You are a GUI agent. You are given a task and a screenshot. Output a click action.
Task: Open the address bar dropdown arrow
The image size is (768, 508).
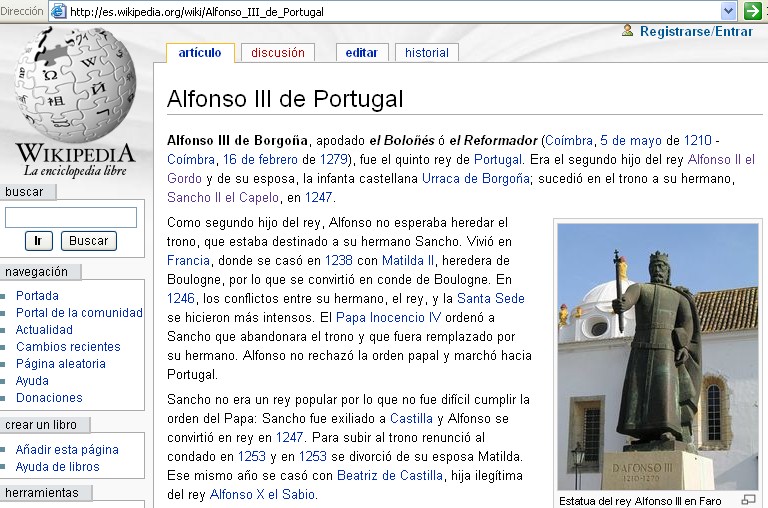click(x=728, y=11)
